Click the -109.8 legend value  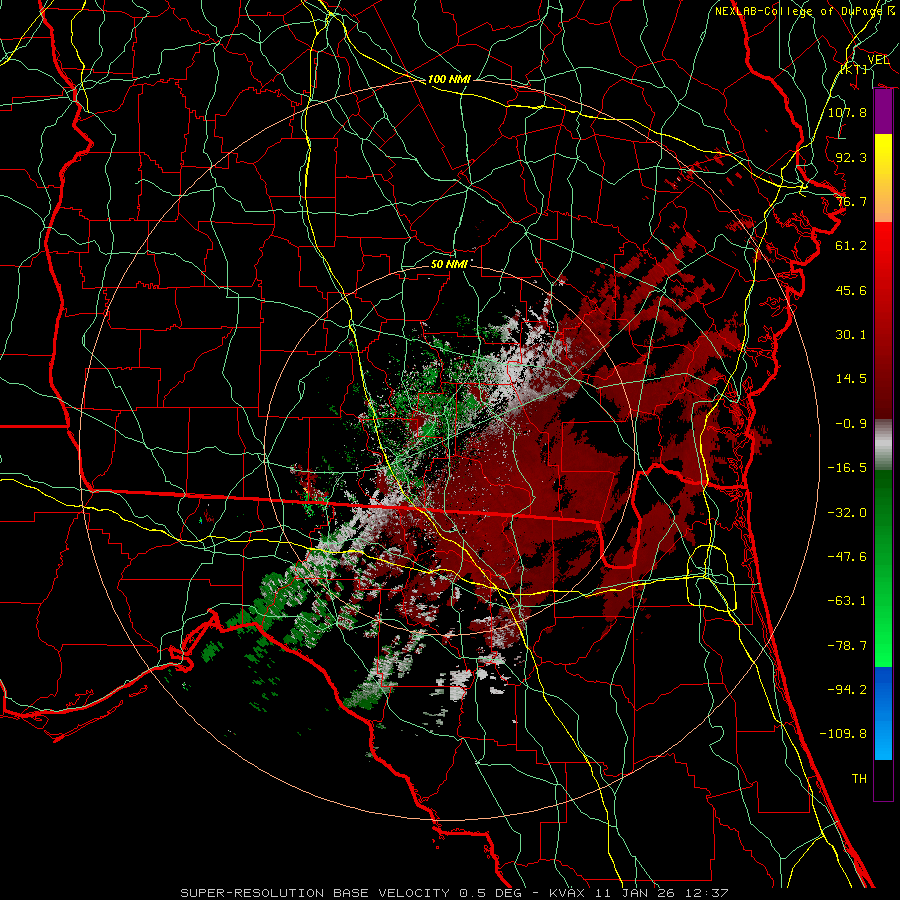[843, 734]
